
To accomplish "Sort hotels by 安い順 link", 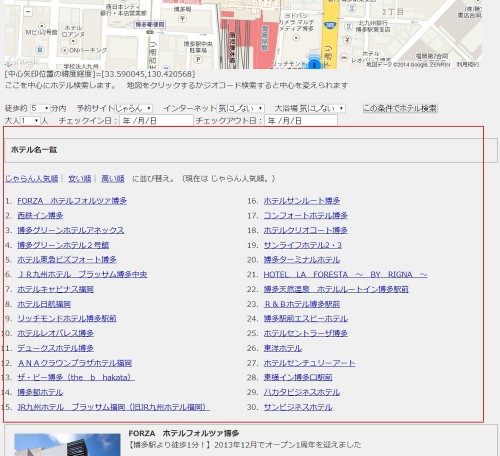I will point(80,179).
